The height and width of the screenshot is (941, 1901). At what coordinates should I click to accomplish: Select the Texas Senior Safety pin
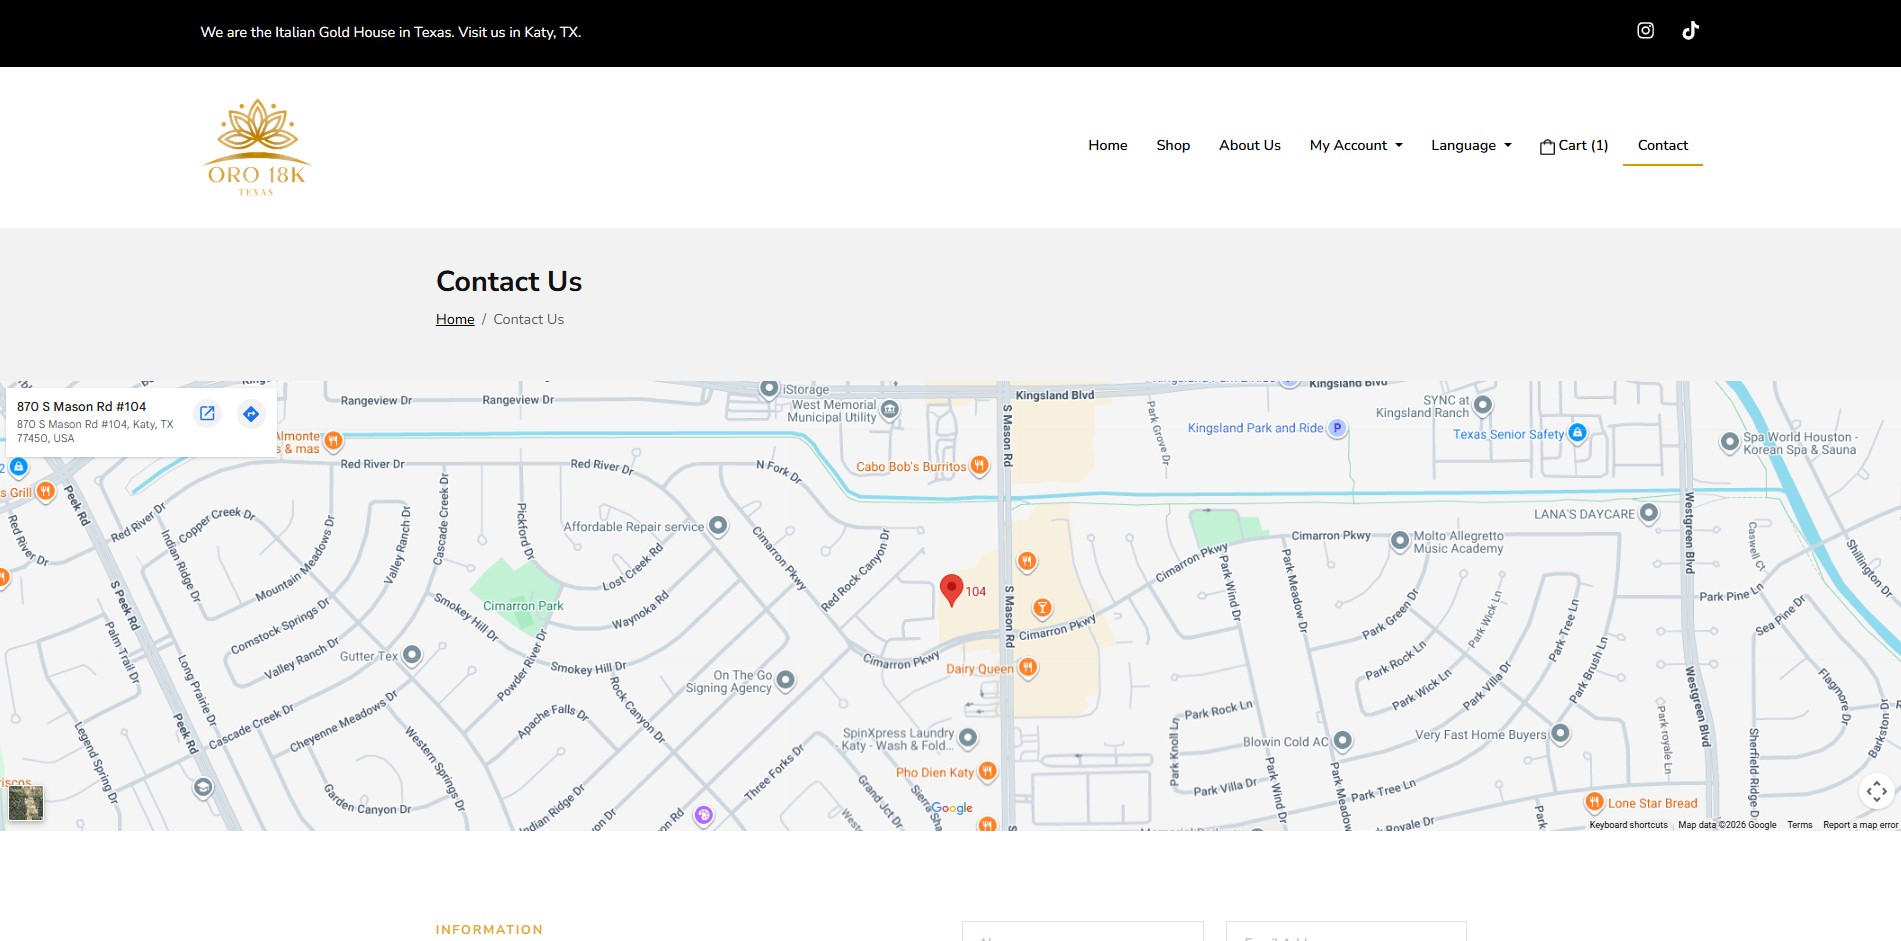1578,433
